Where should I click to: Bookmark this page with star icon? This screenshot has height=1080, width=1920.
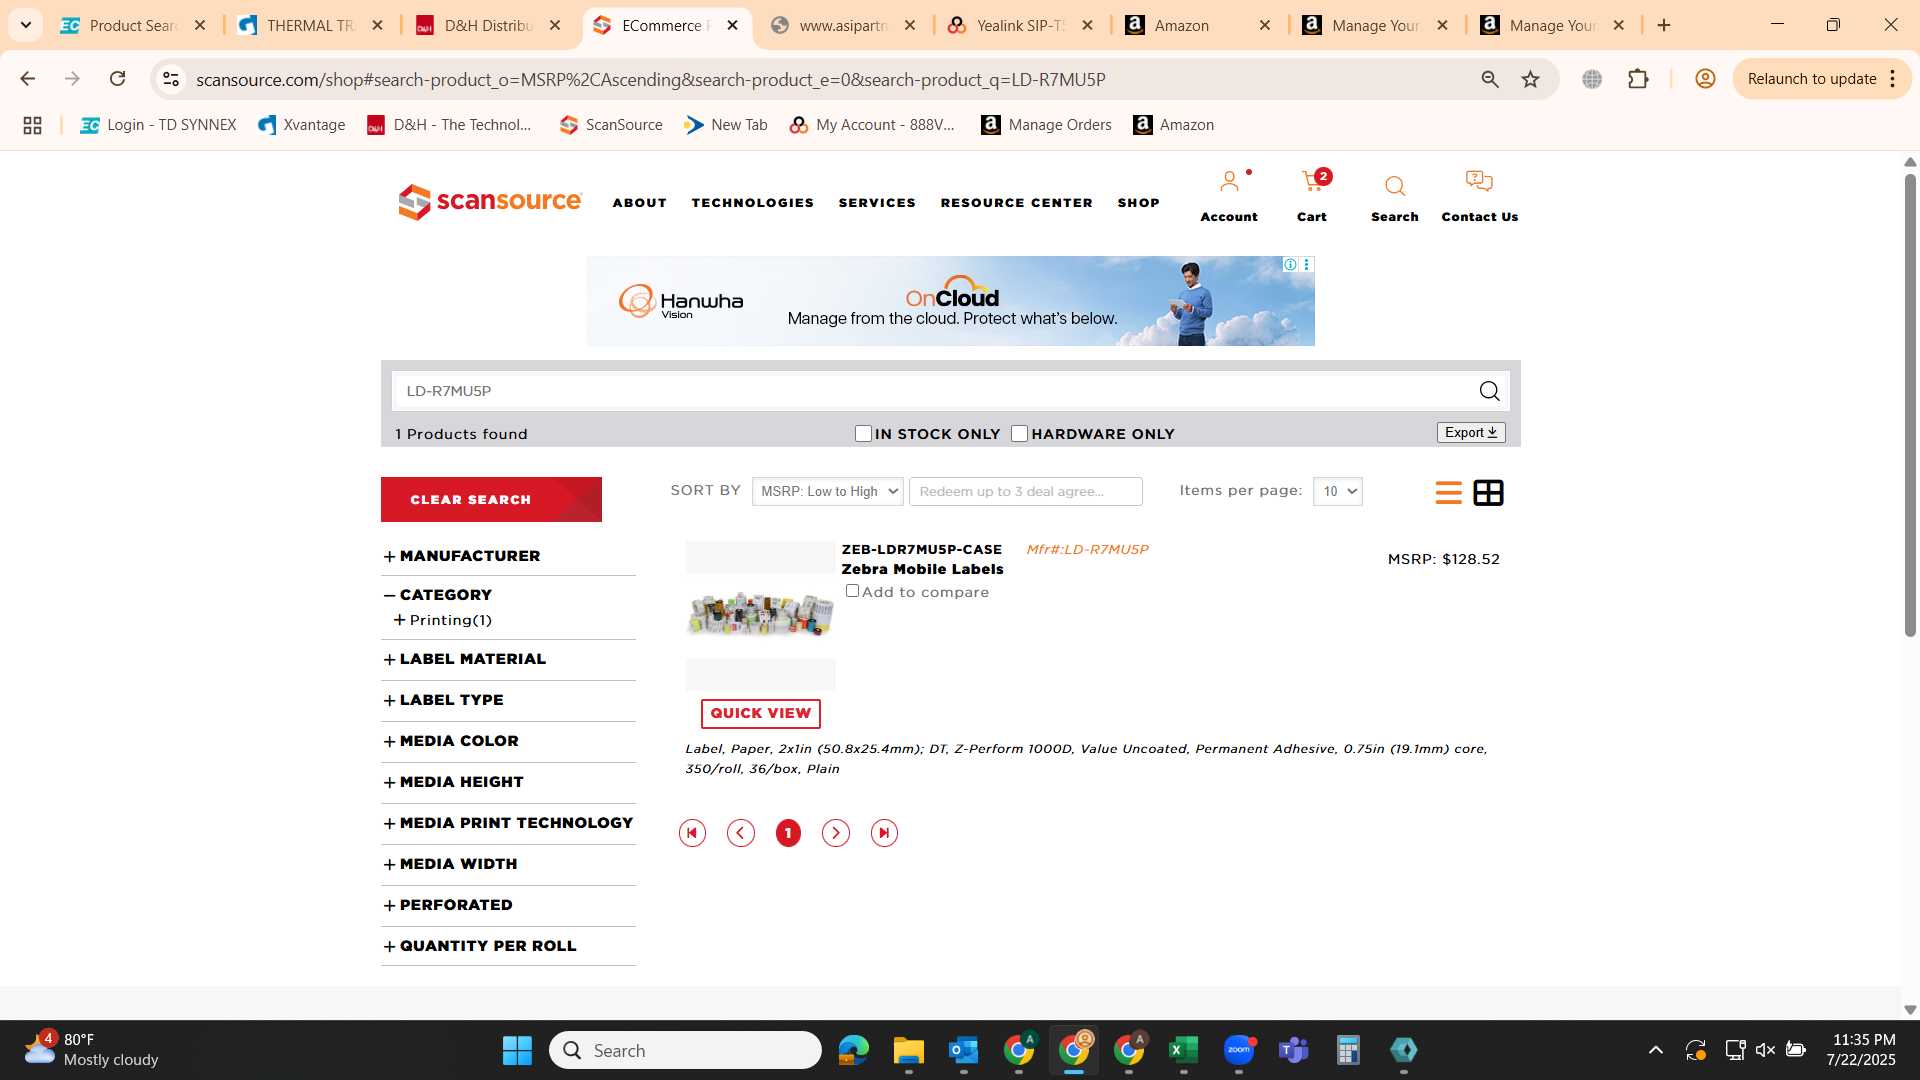pos(1530,79)
